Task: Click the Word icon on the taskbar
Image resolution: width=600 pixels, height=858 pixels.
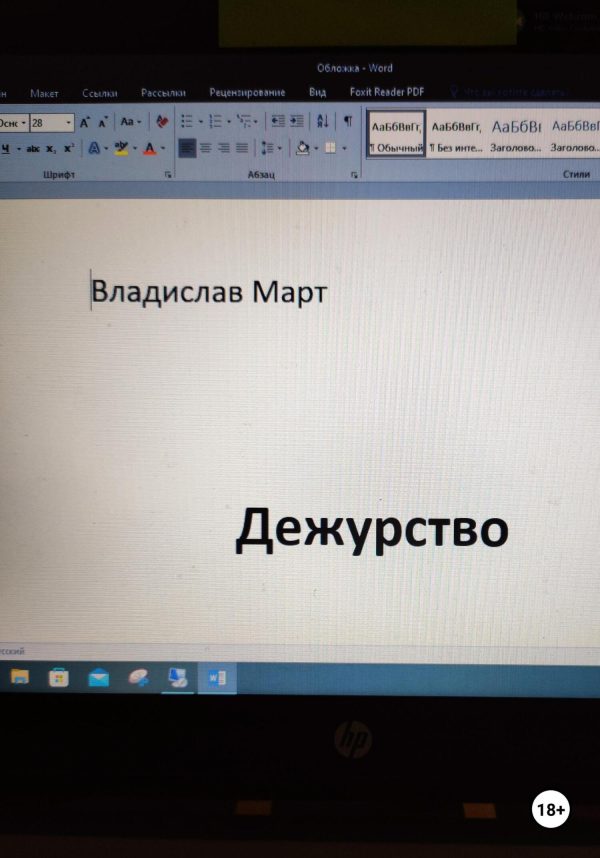Action: [217, 679]
